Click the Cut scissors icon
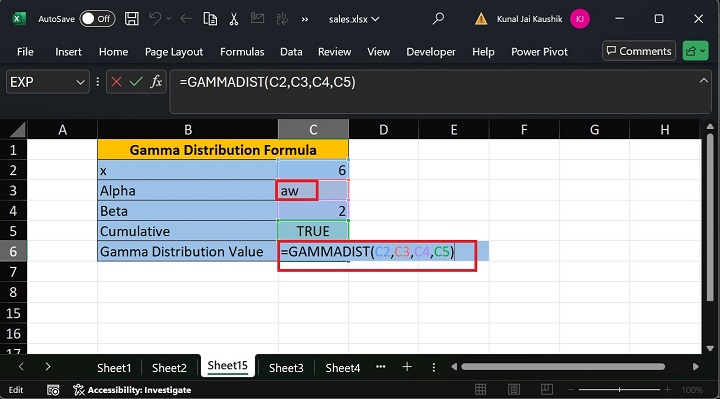This screenshot has height=399, width=720. 234,19
